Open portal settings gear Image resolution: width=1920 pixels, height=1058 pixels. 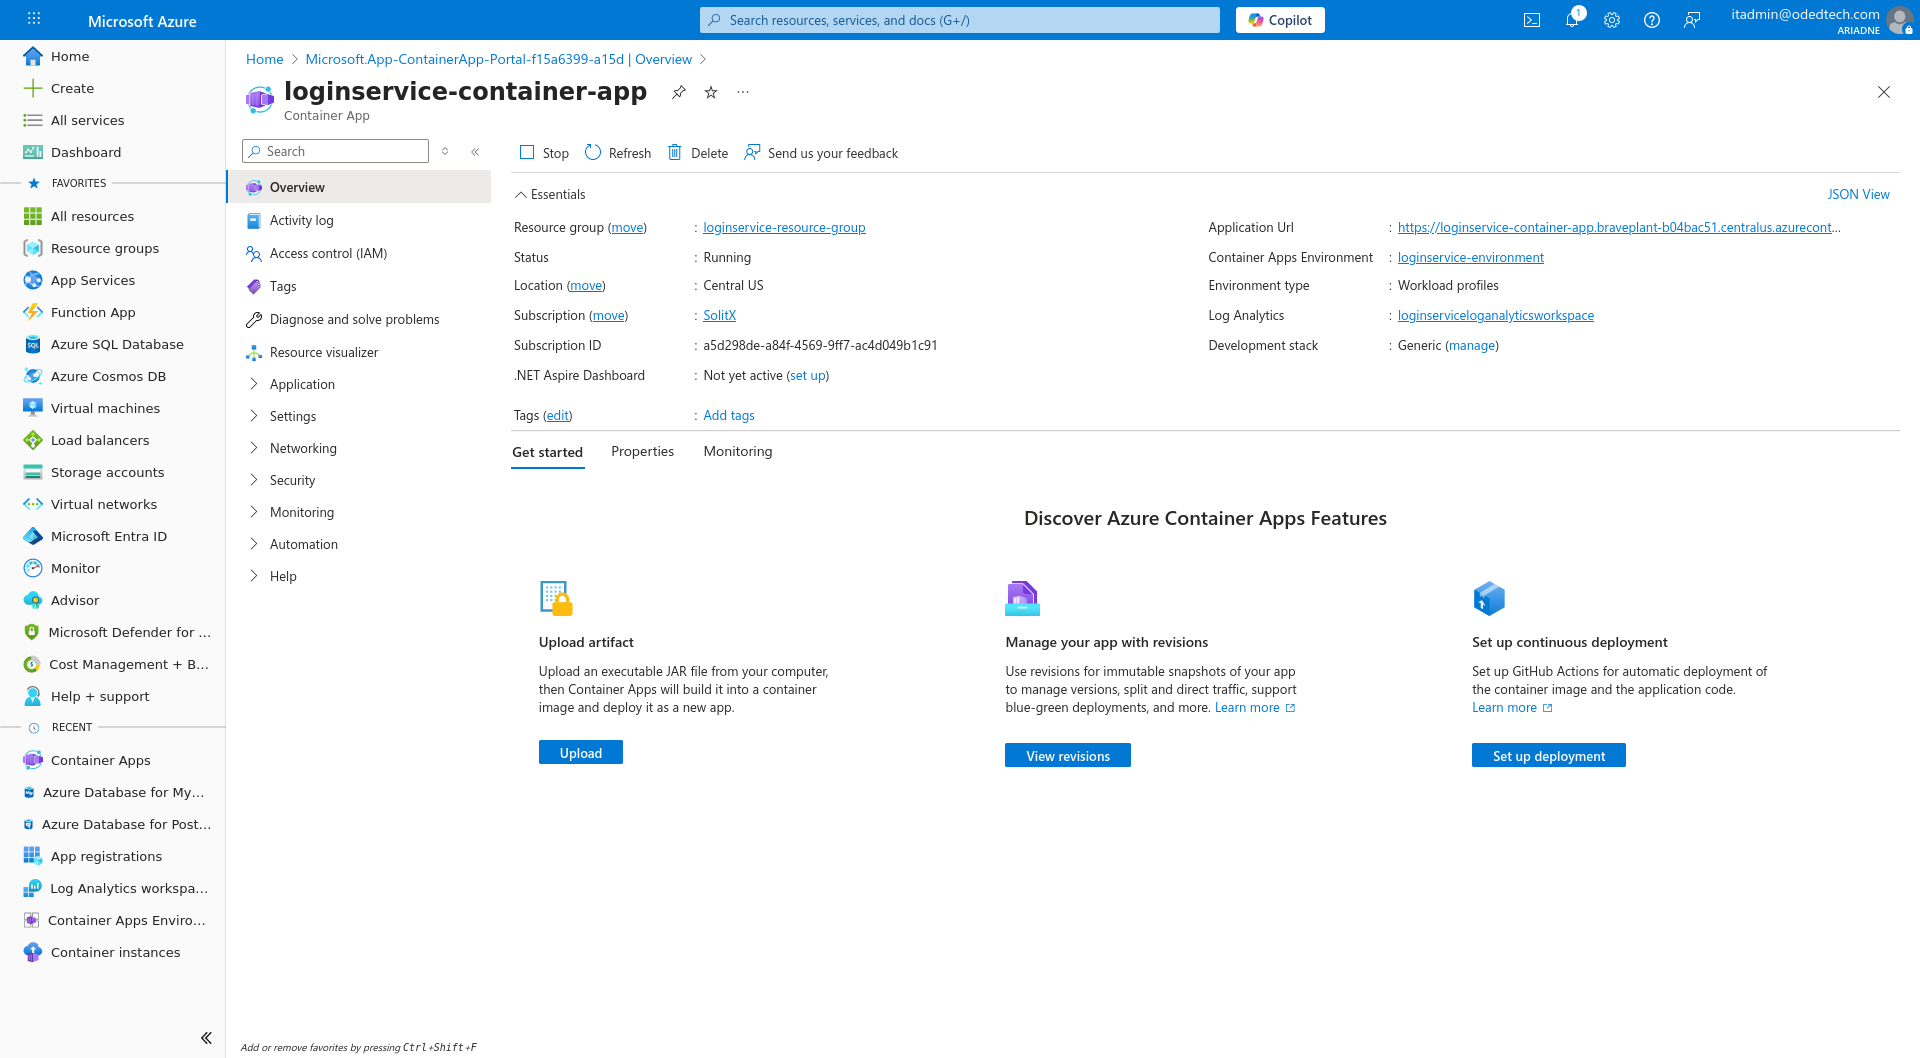coord(1612,20)
